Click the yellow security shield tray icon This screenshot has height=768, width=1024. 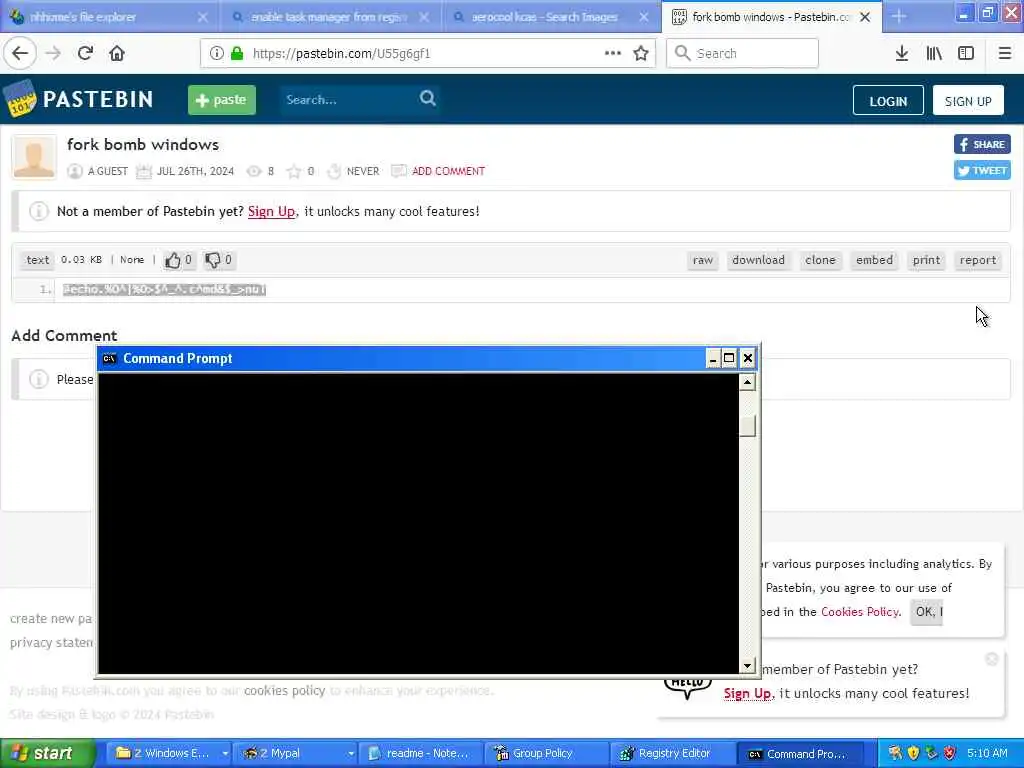pyautogui.click(x=914, y=754)
